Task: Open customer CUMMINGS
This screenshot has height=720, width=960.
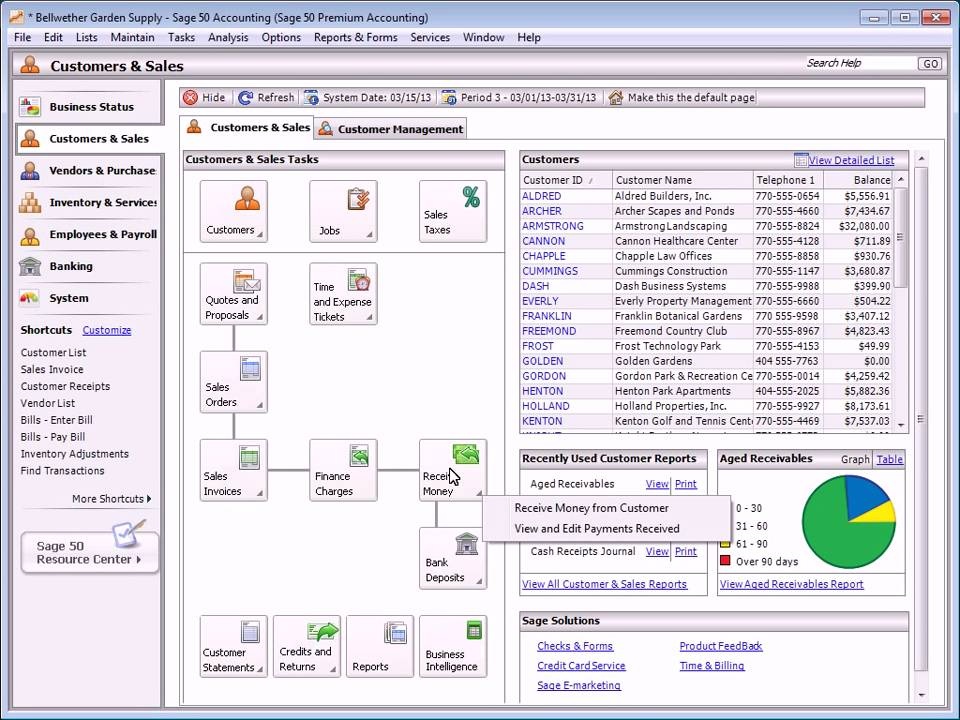Action: (550, 271)
